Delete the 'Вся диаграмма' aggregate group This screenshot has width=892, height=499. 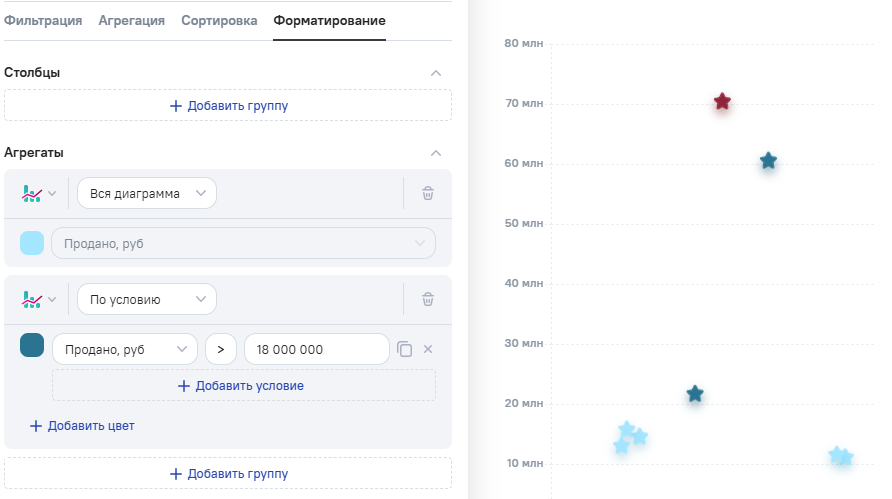pos(428,194)
